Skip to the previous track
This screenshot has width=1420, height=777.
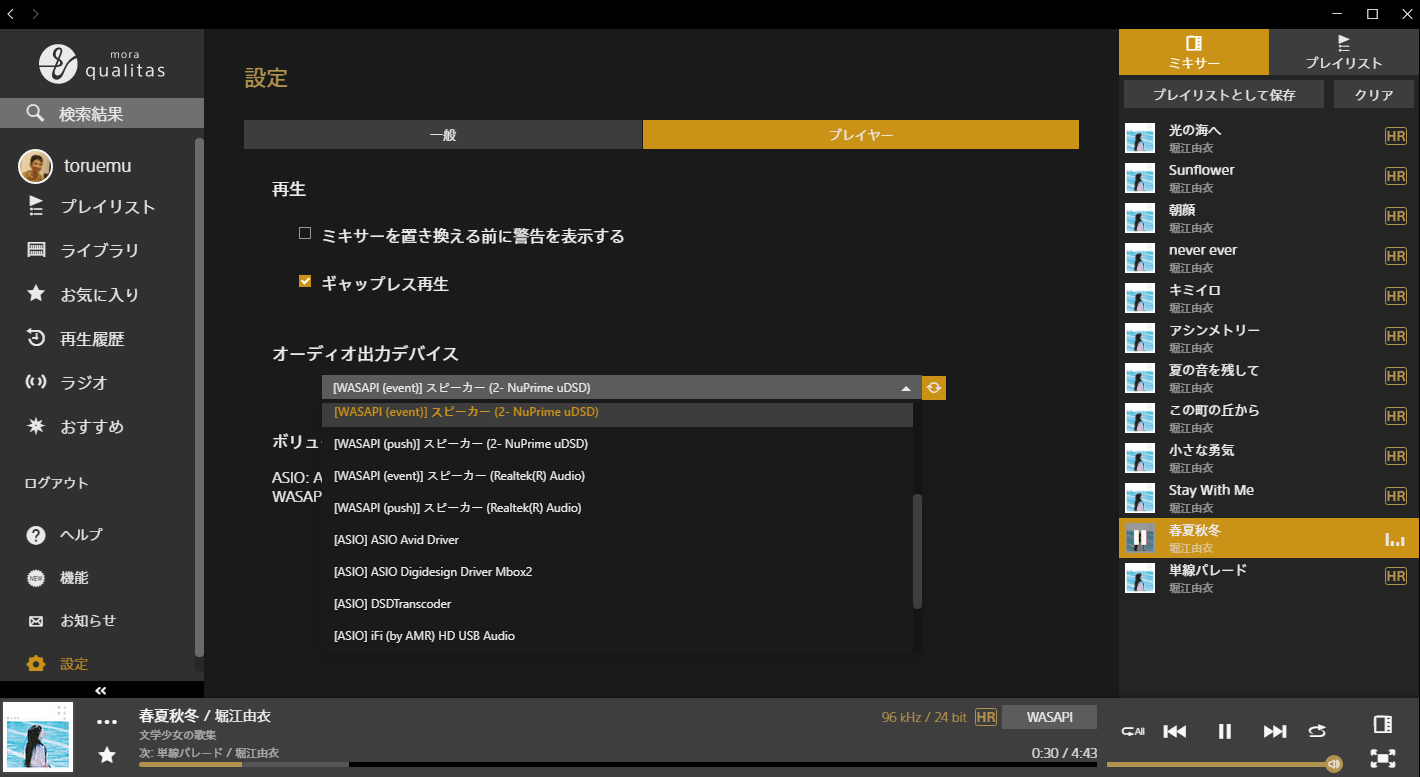tap(1175, 731)
